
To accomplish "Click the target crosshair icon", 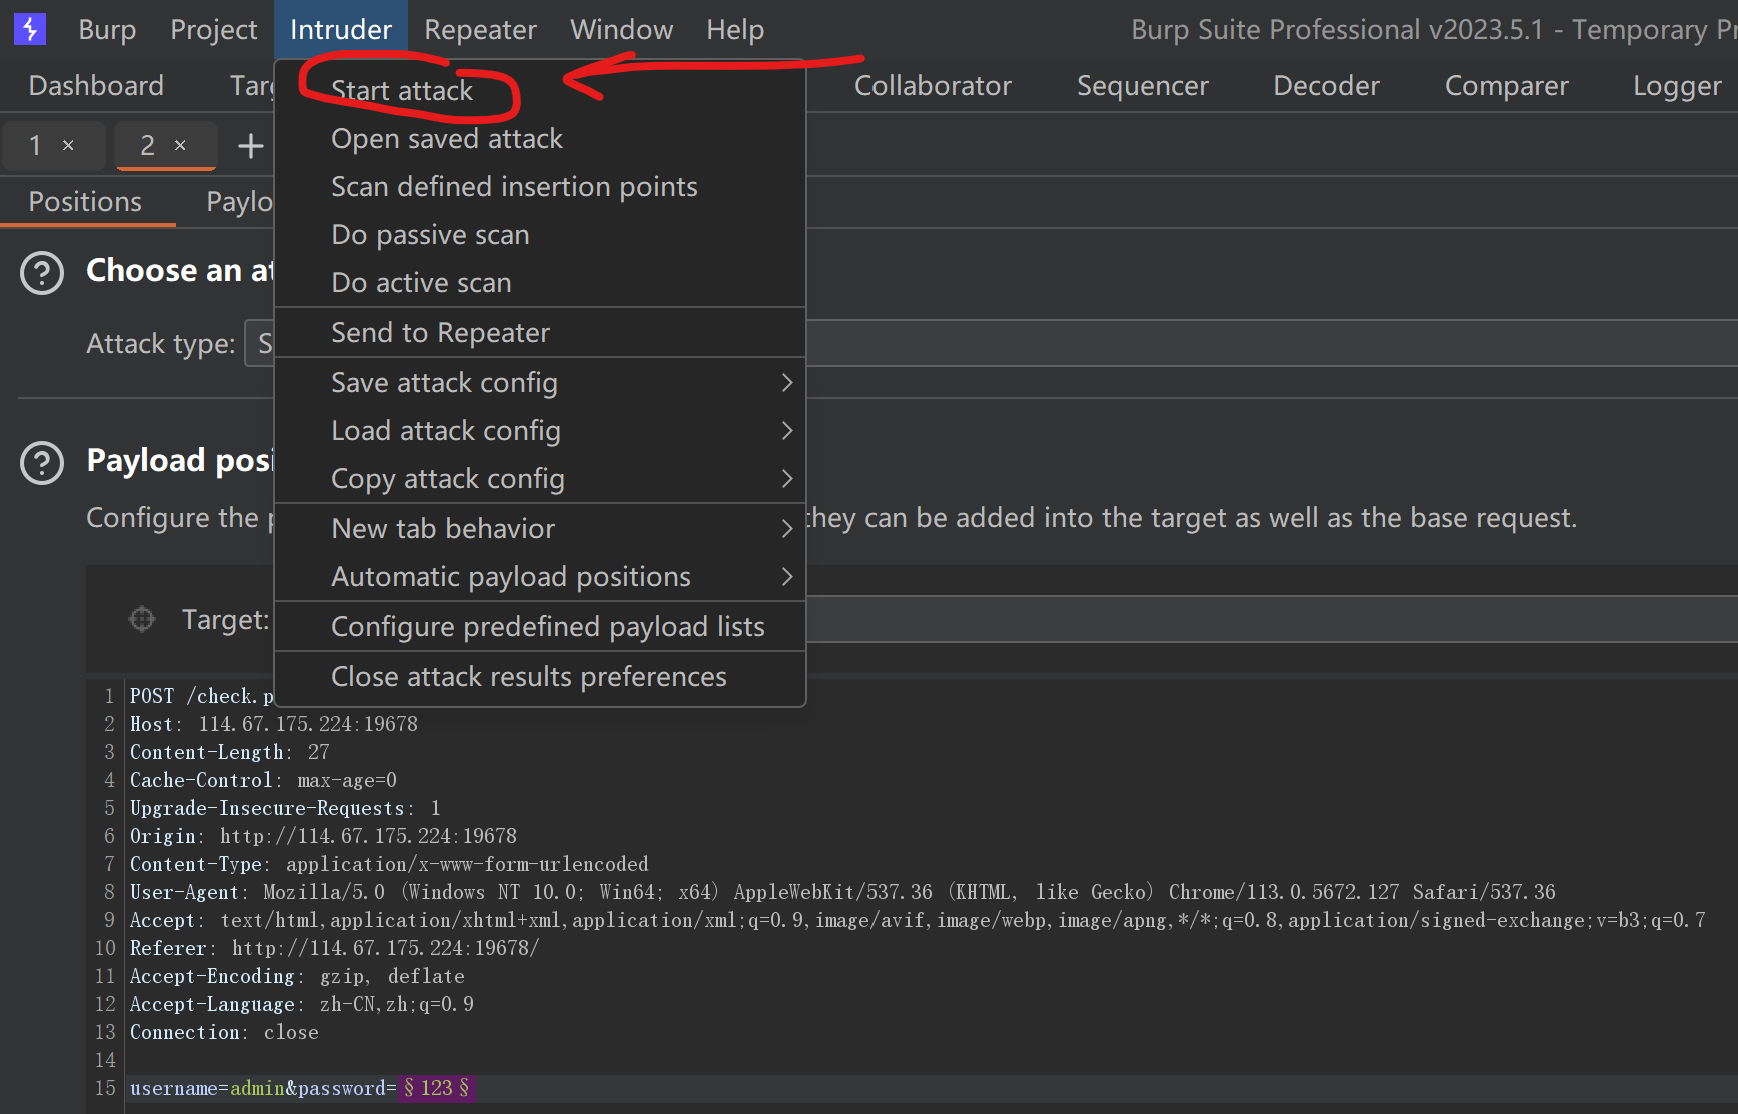I will click(142, 619).
